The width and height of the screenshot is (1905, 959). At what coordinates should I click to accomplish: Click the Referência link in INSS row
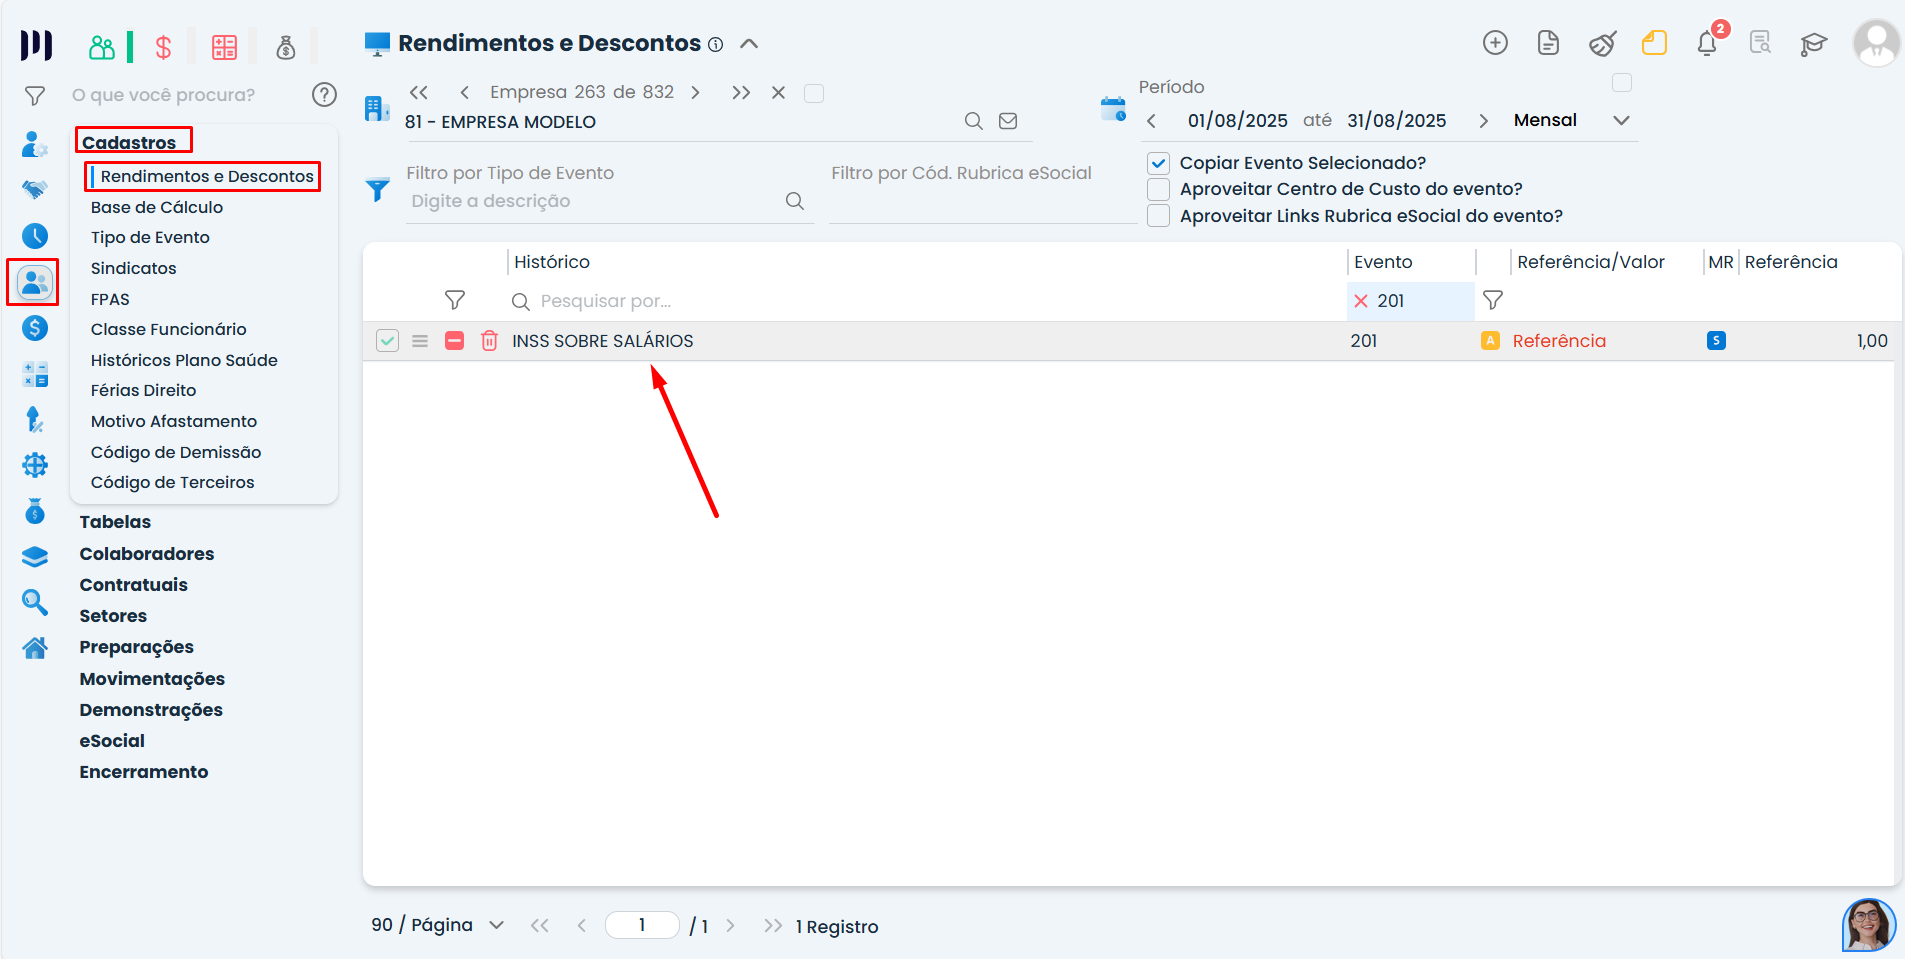[x=1559, y=341]
